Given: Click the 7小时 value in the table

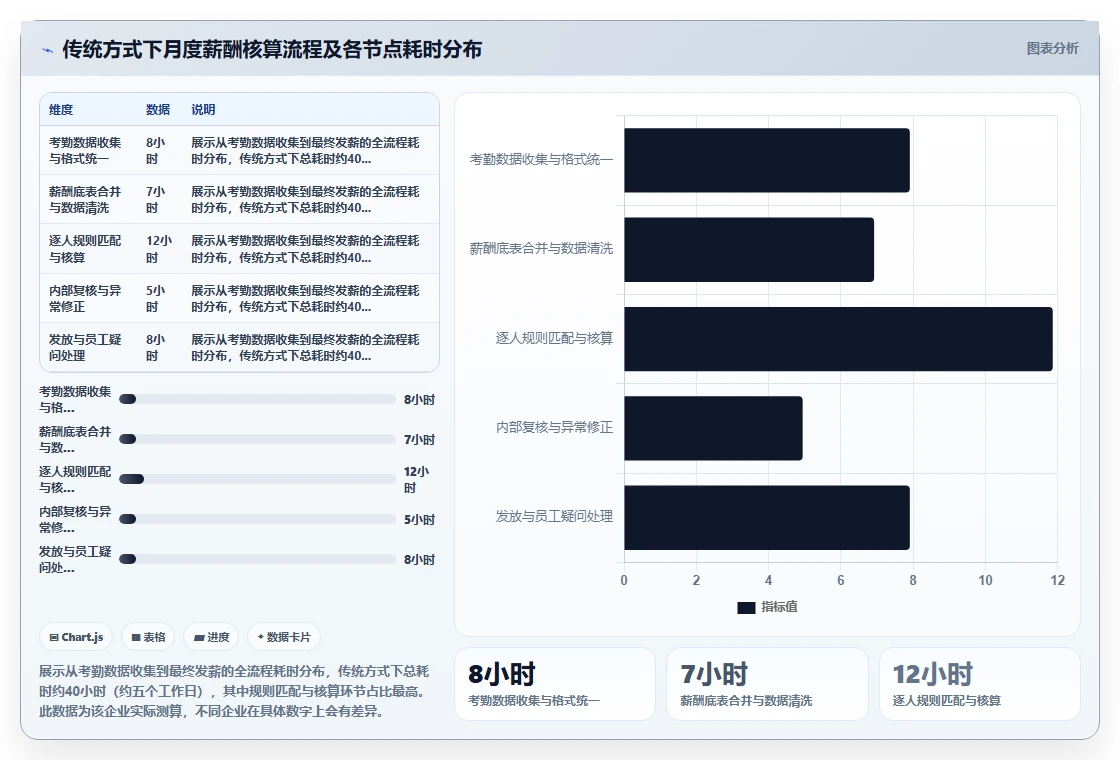Looking at the screenshot, I should coord(155,200).
